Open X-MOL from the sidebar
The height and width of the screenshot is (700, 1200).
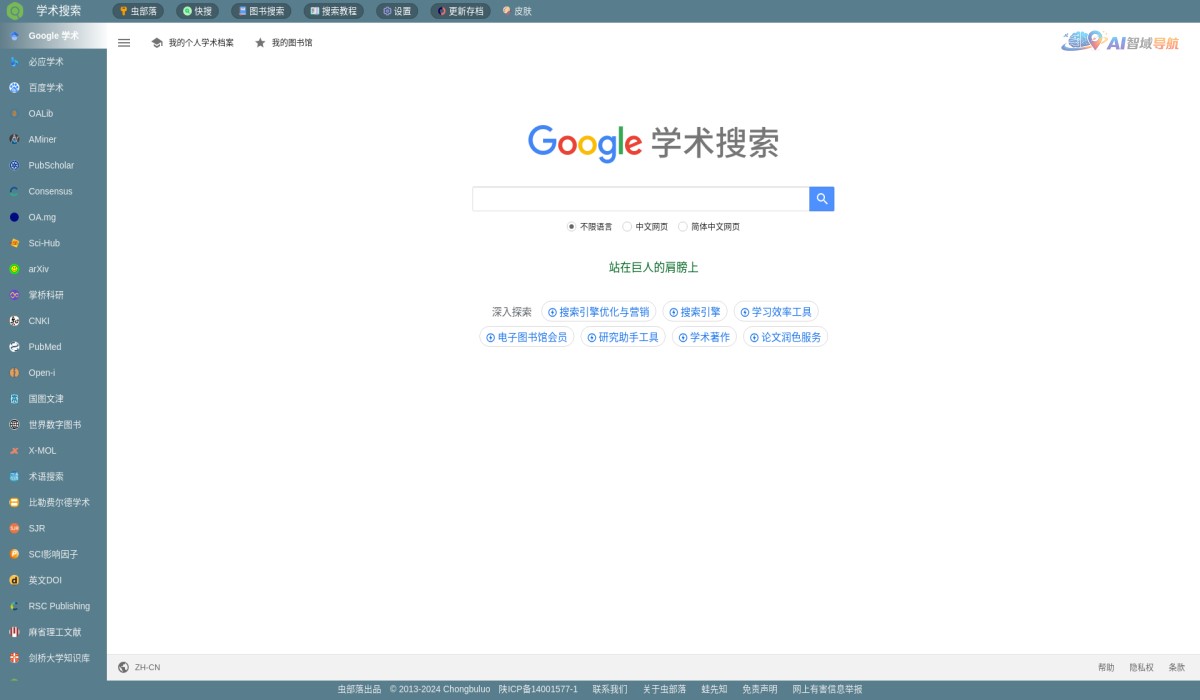click(41, 450)
